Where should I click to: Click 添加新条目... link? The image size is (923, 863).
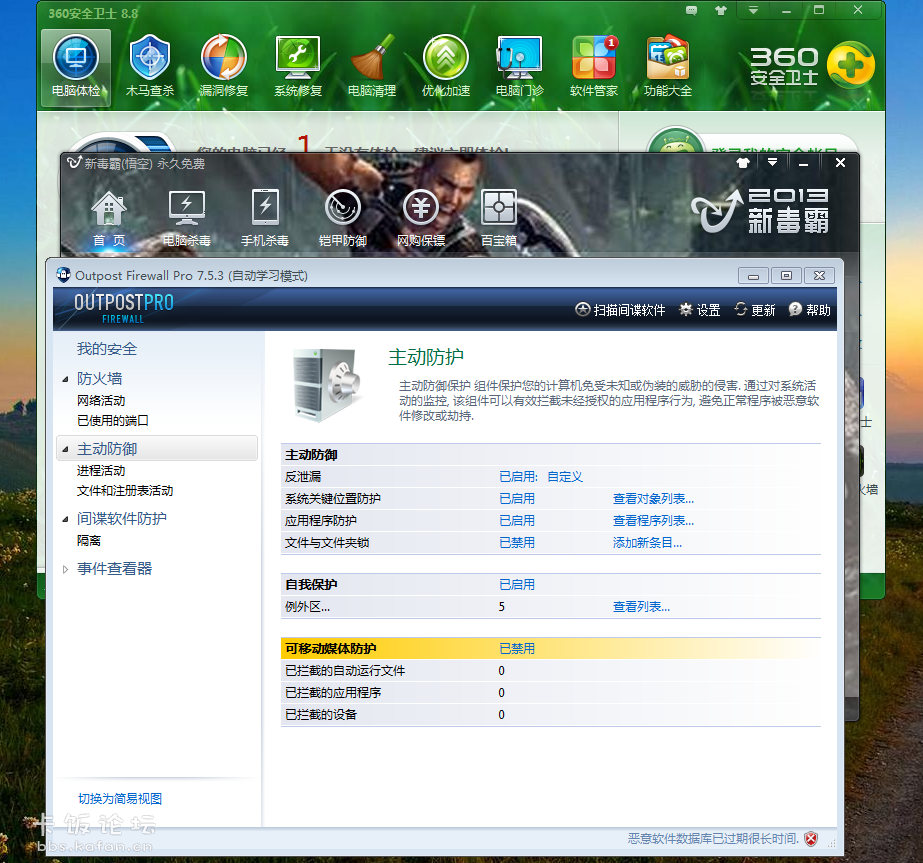pos(648,543)
